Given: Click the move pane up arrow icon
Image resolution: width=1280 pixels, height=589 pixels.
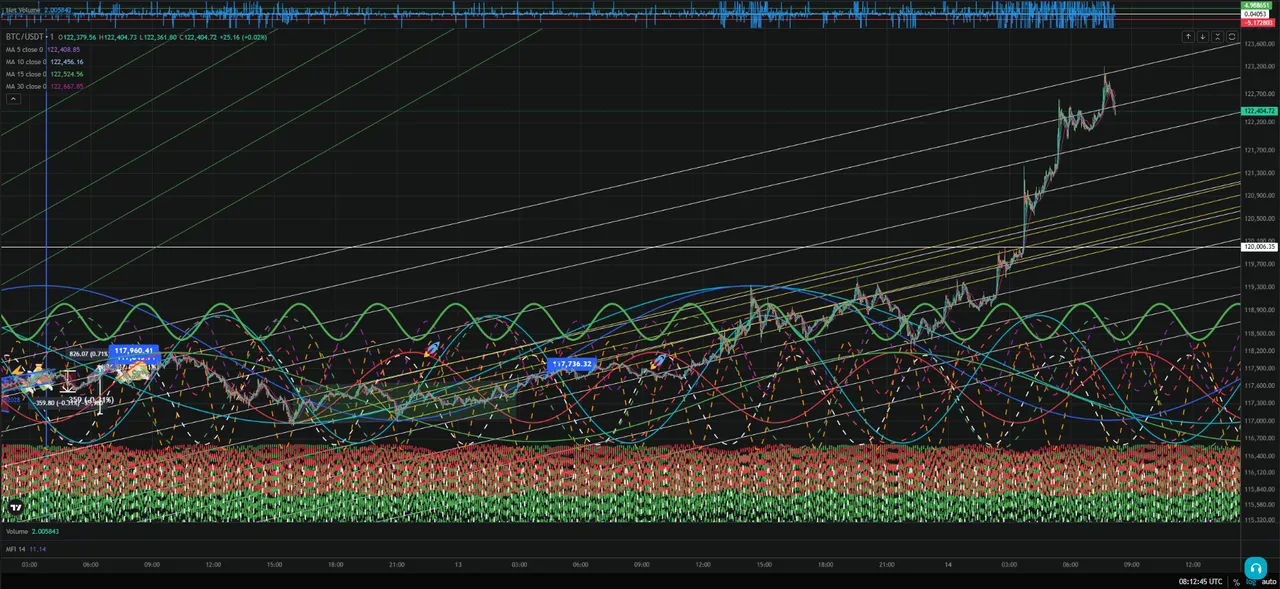Looking at the screenshot, I should point(1188,36).
